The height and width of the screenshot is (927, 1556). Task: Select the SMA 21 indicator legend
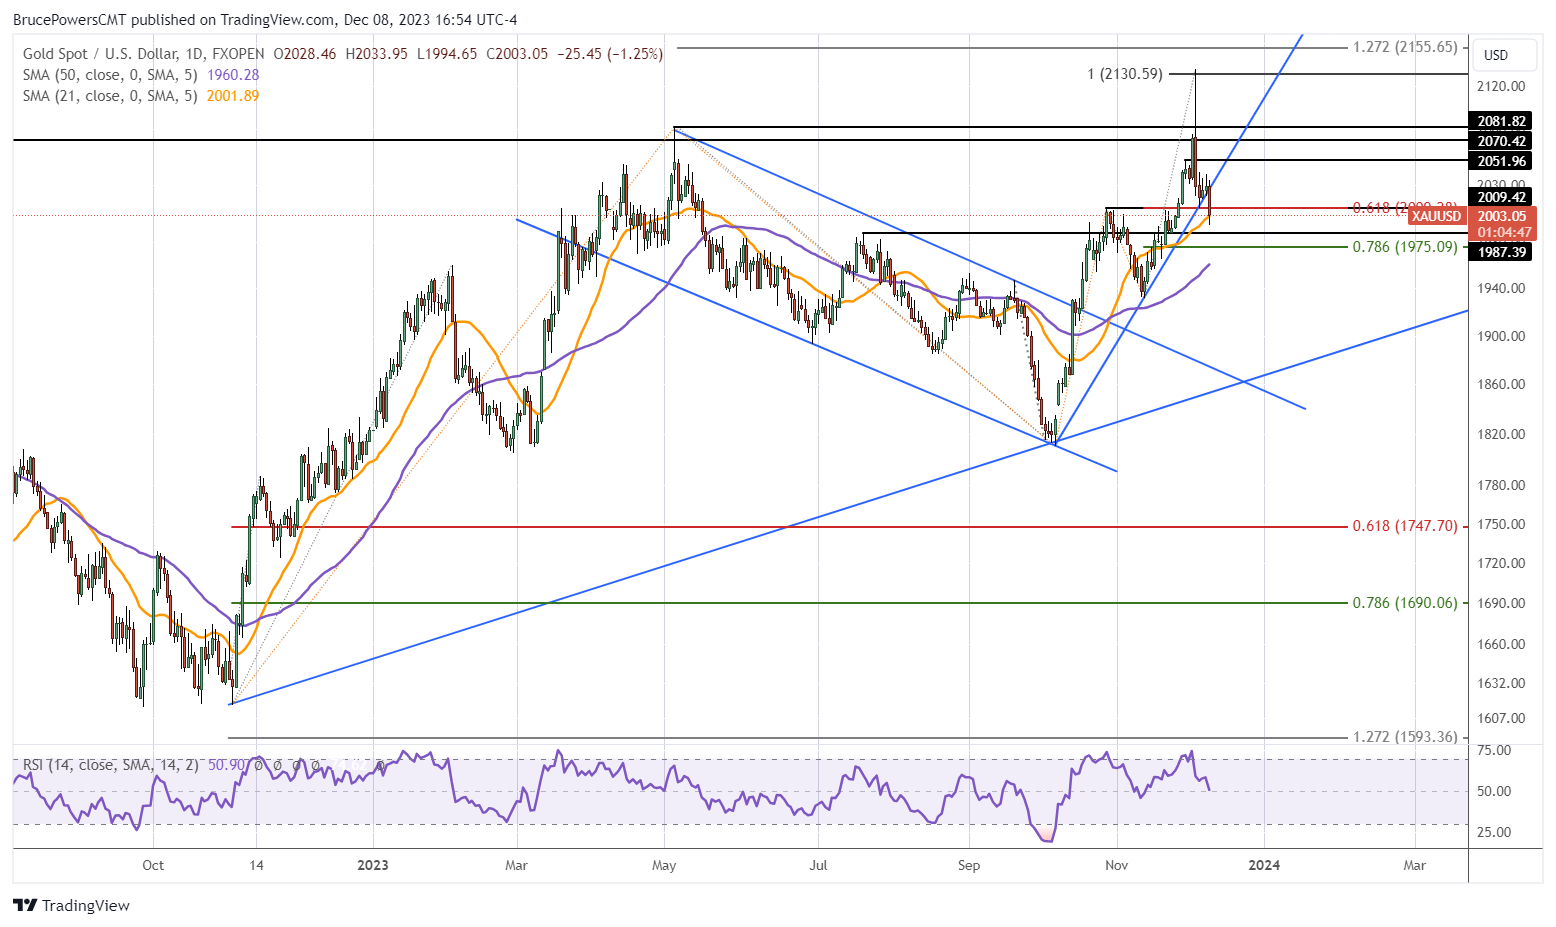(111, 96)
